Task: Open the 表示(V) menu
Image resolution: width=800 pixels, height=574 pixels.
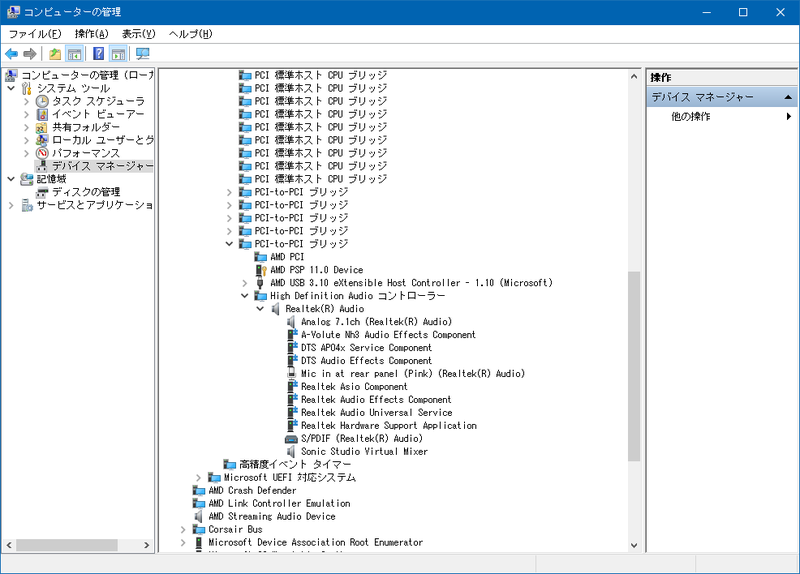Action: click(138, 34)
